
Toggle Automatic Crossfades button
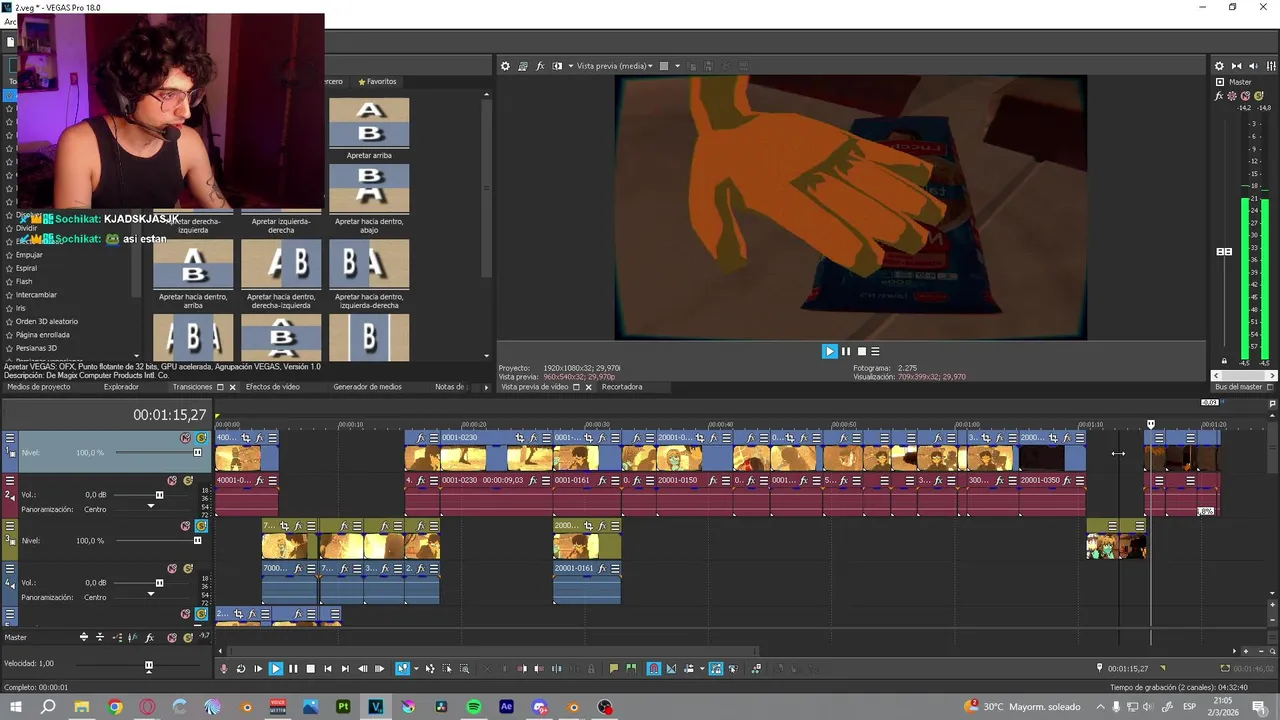tap(671, 669)
